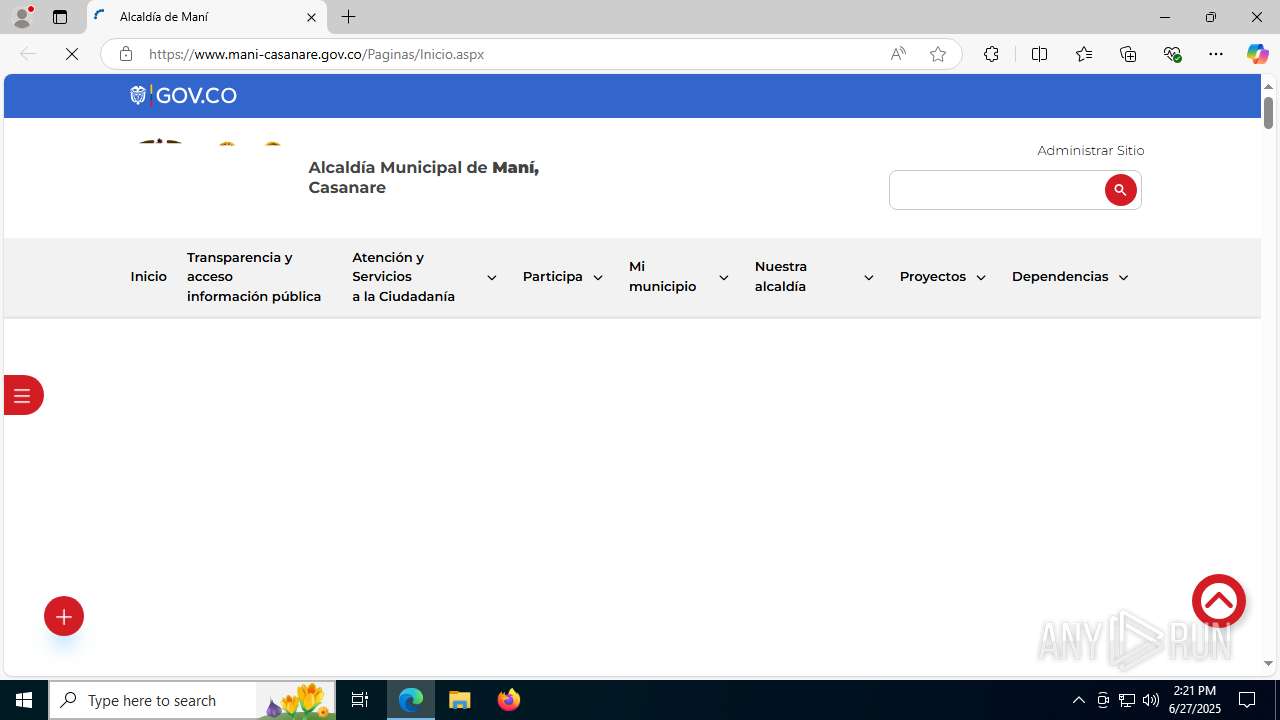Click the red scroll-to-top arrow button
The image size is (1280, 720).
[1218, 601]
